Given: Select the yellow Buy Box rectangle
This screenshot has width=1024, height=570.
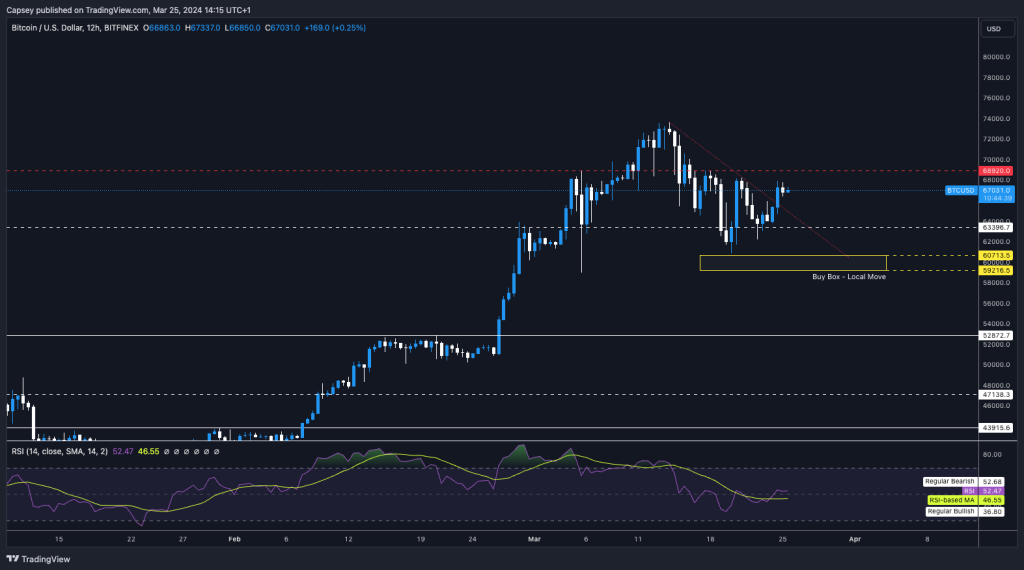Looking at the screenshot, I should pos(793,263).
